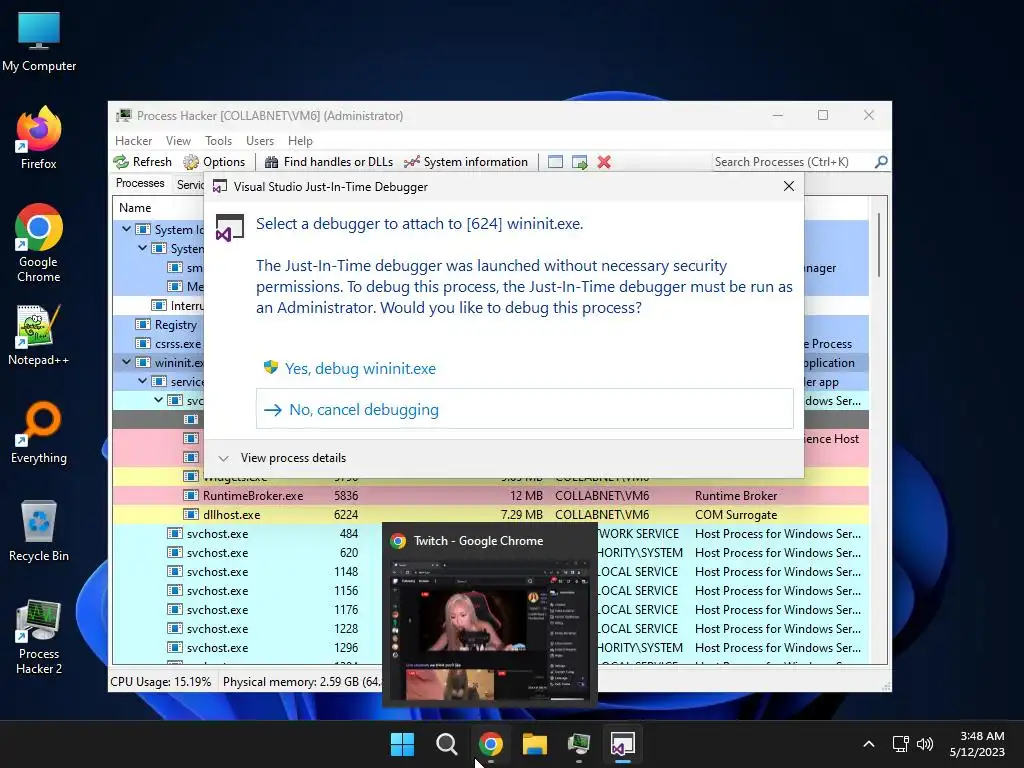
Task: Open Process Hacker 2 desktop shortcut
Action: tap(39, 637)
